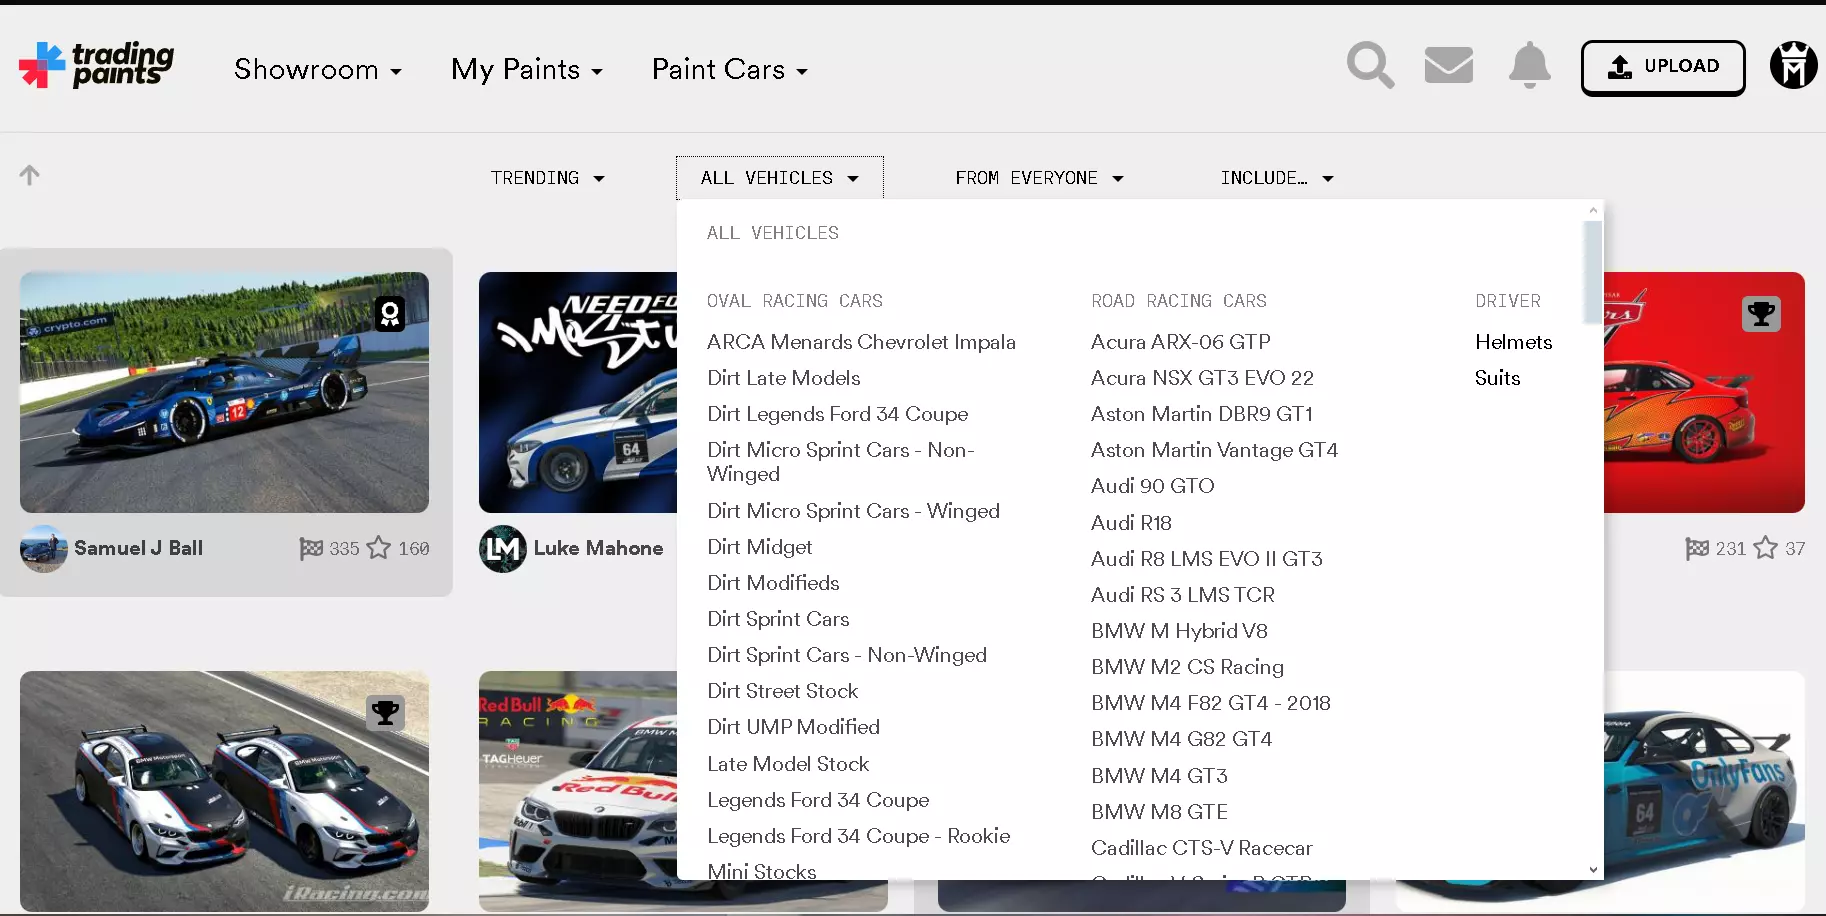1826x916 pixels.
Task: Click the trophy icon on the red car paint
Action: click(1761, 314)
